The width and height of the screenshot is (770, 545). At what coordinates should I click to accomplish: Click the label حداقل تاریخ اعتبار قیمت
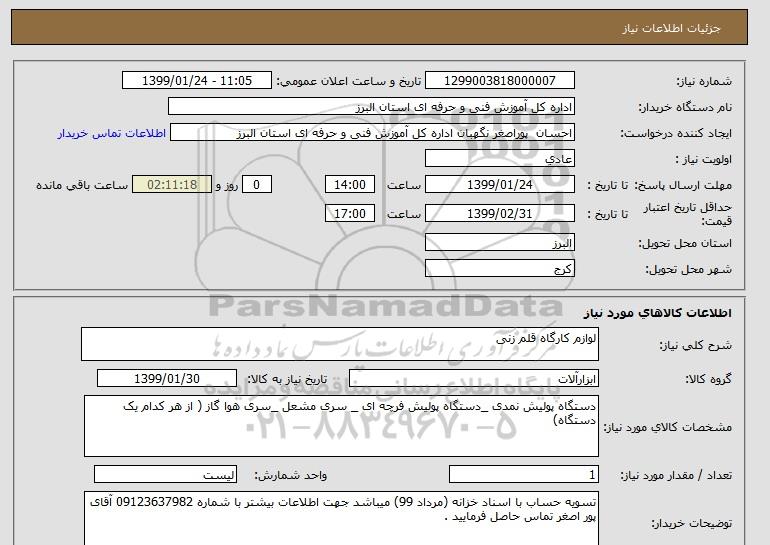pyautogui.click(x=688, y=214)
